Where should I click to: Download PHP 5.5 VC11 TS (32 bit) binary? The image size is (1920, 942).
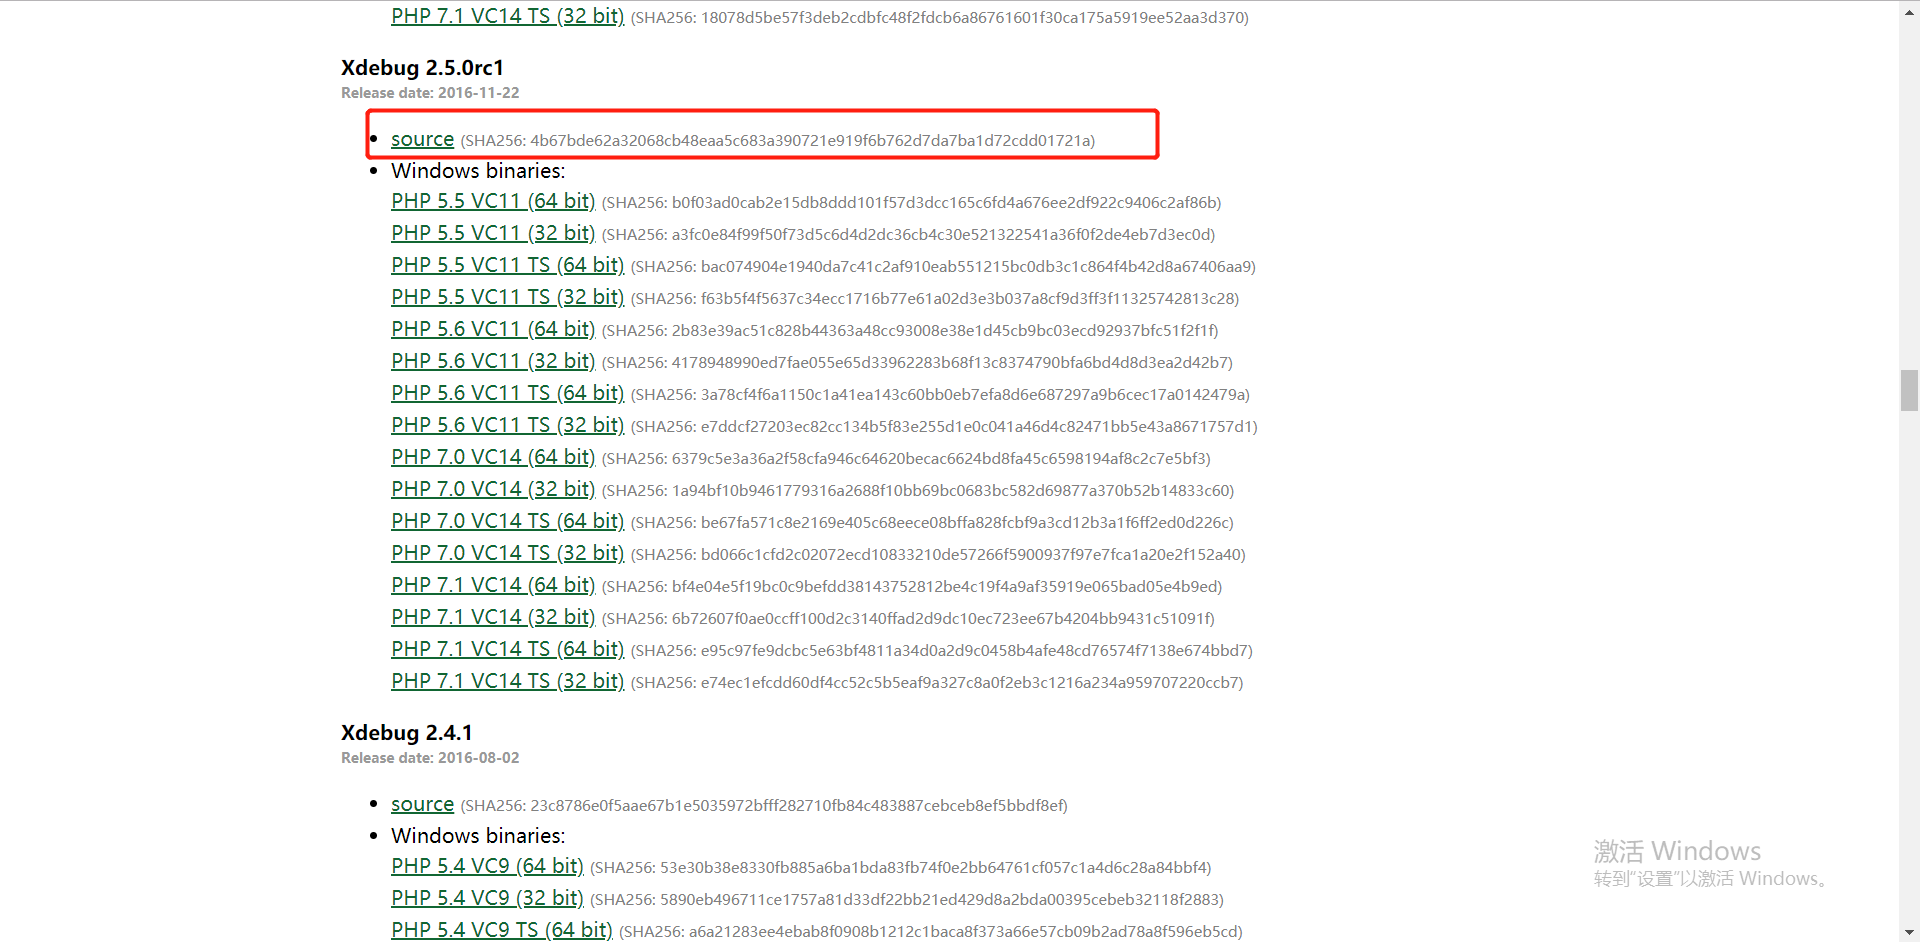pos(507,297)
